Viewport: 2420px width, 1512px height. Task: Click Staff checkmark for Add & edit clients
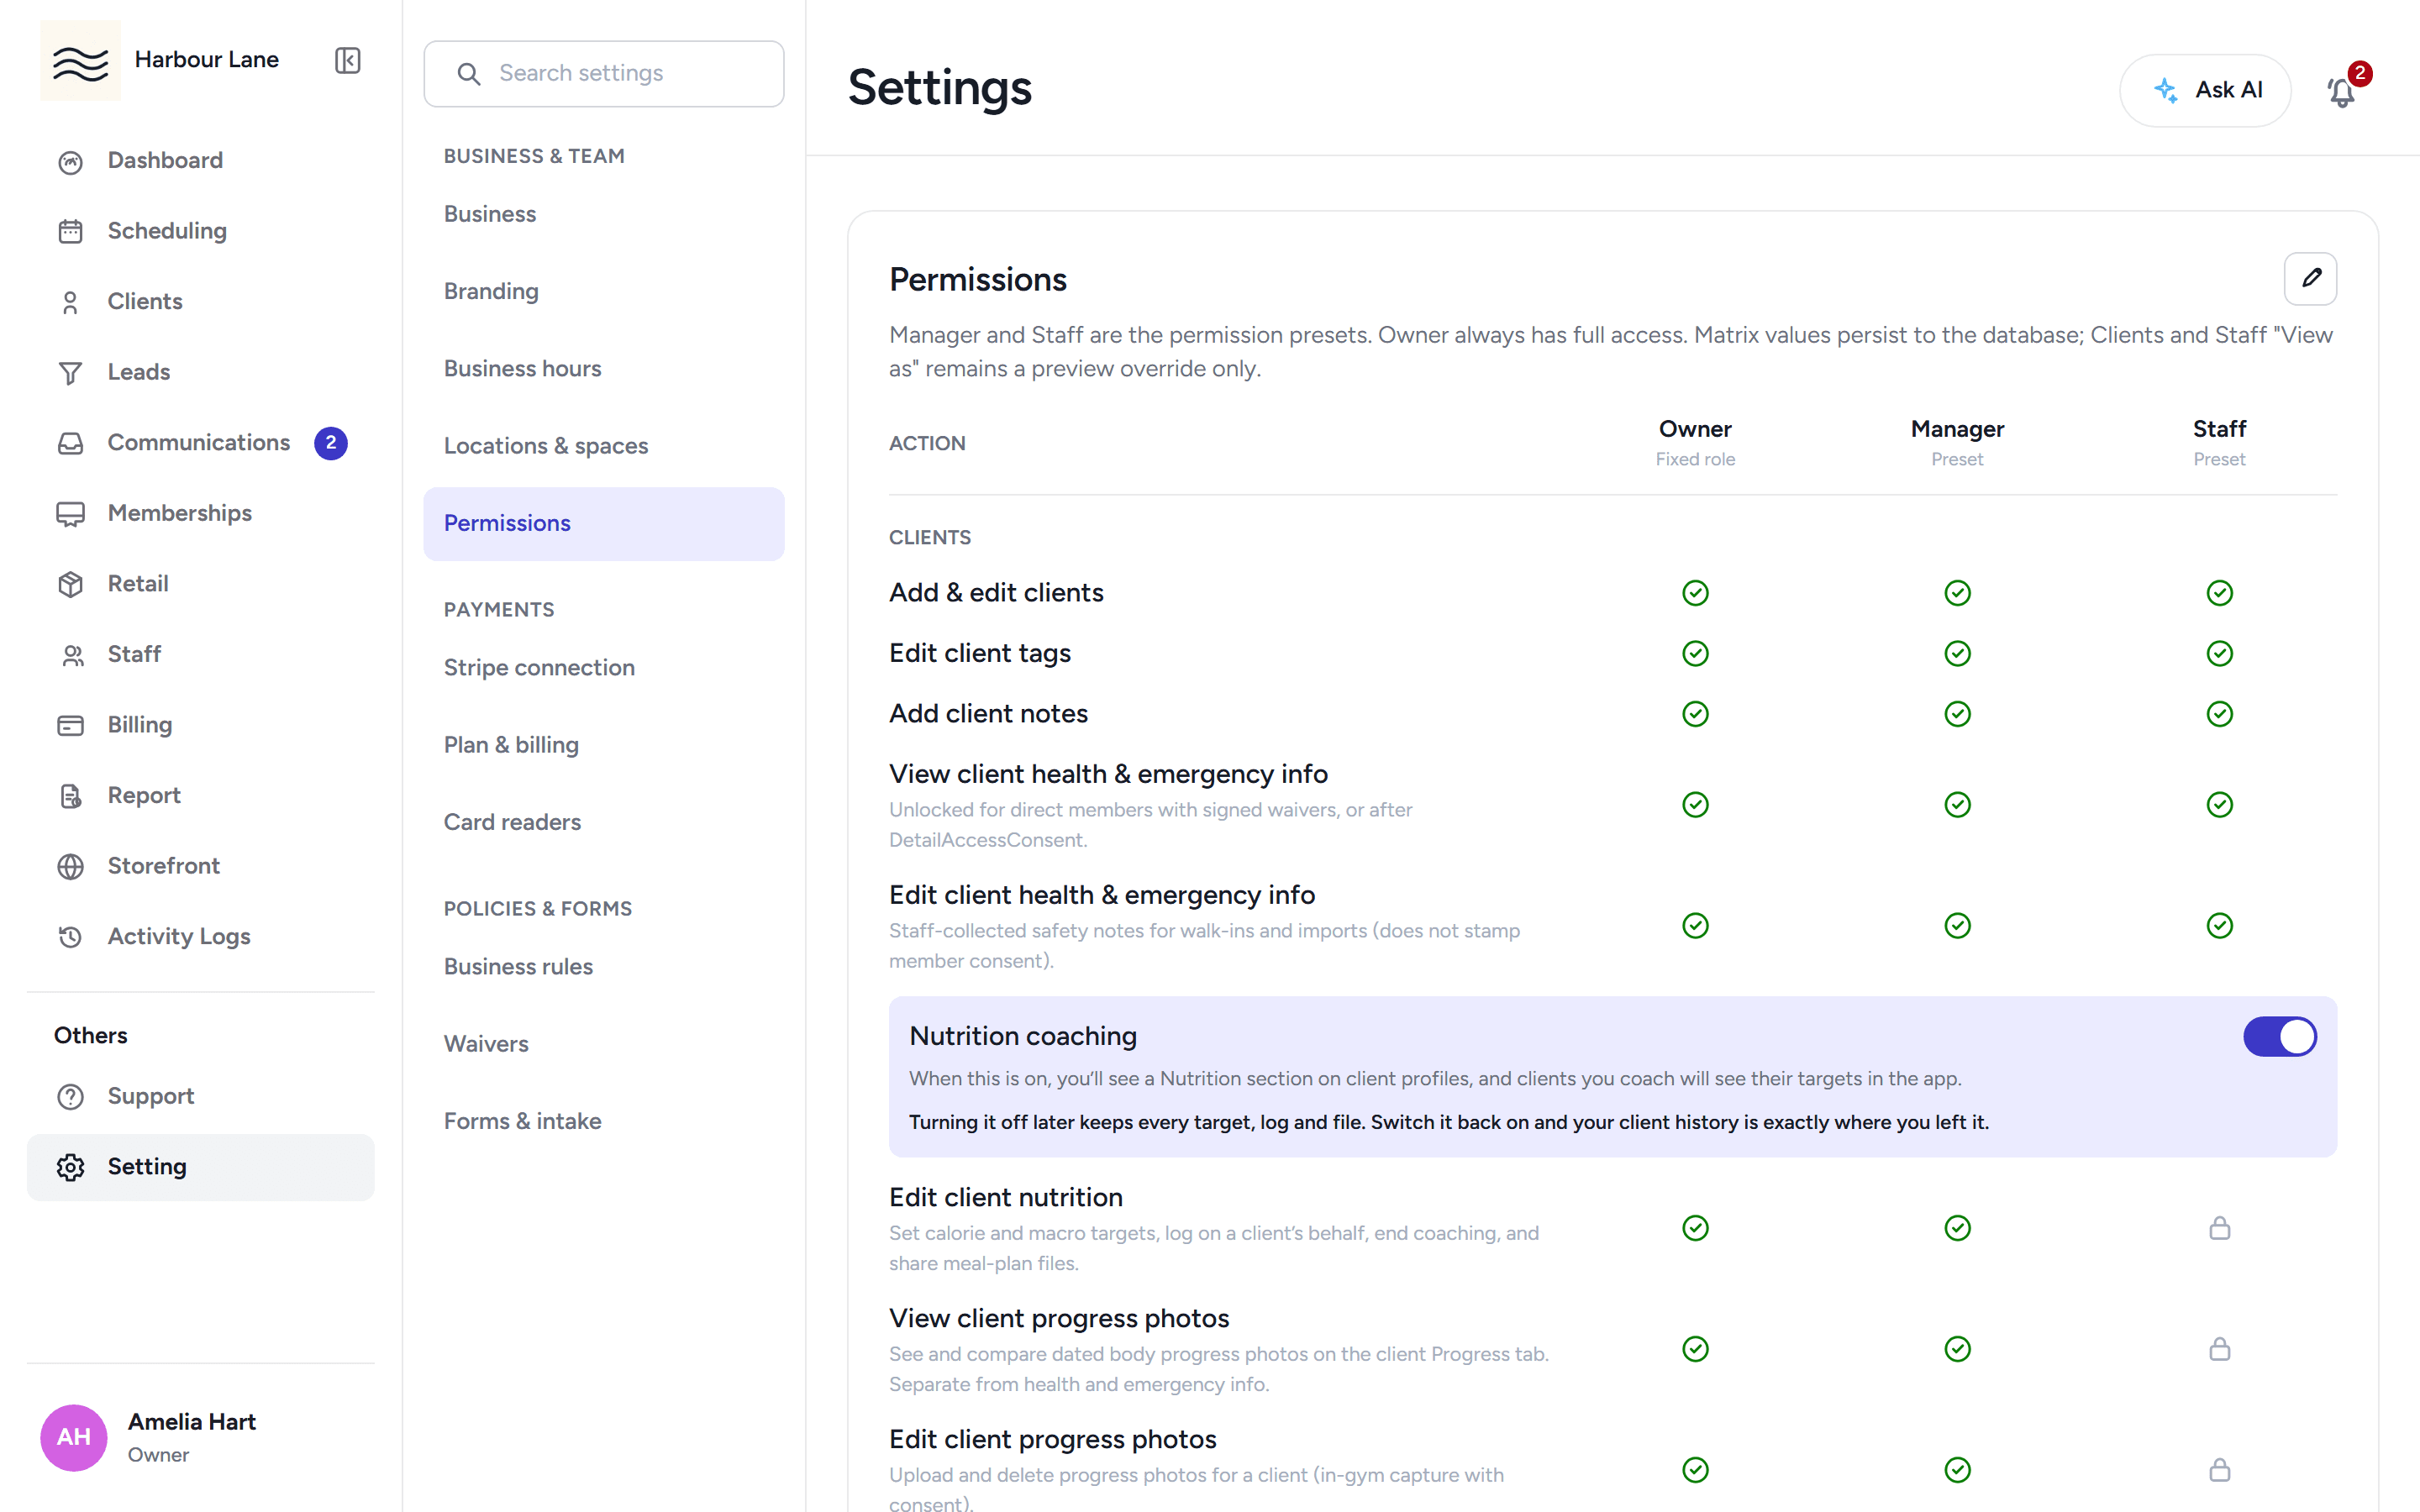coord(2219,593)
